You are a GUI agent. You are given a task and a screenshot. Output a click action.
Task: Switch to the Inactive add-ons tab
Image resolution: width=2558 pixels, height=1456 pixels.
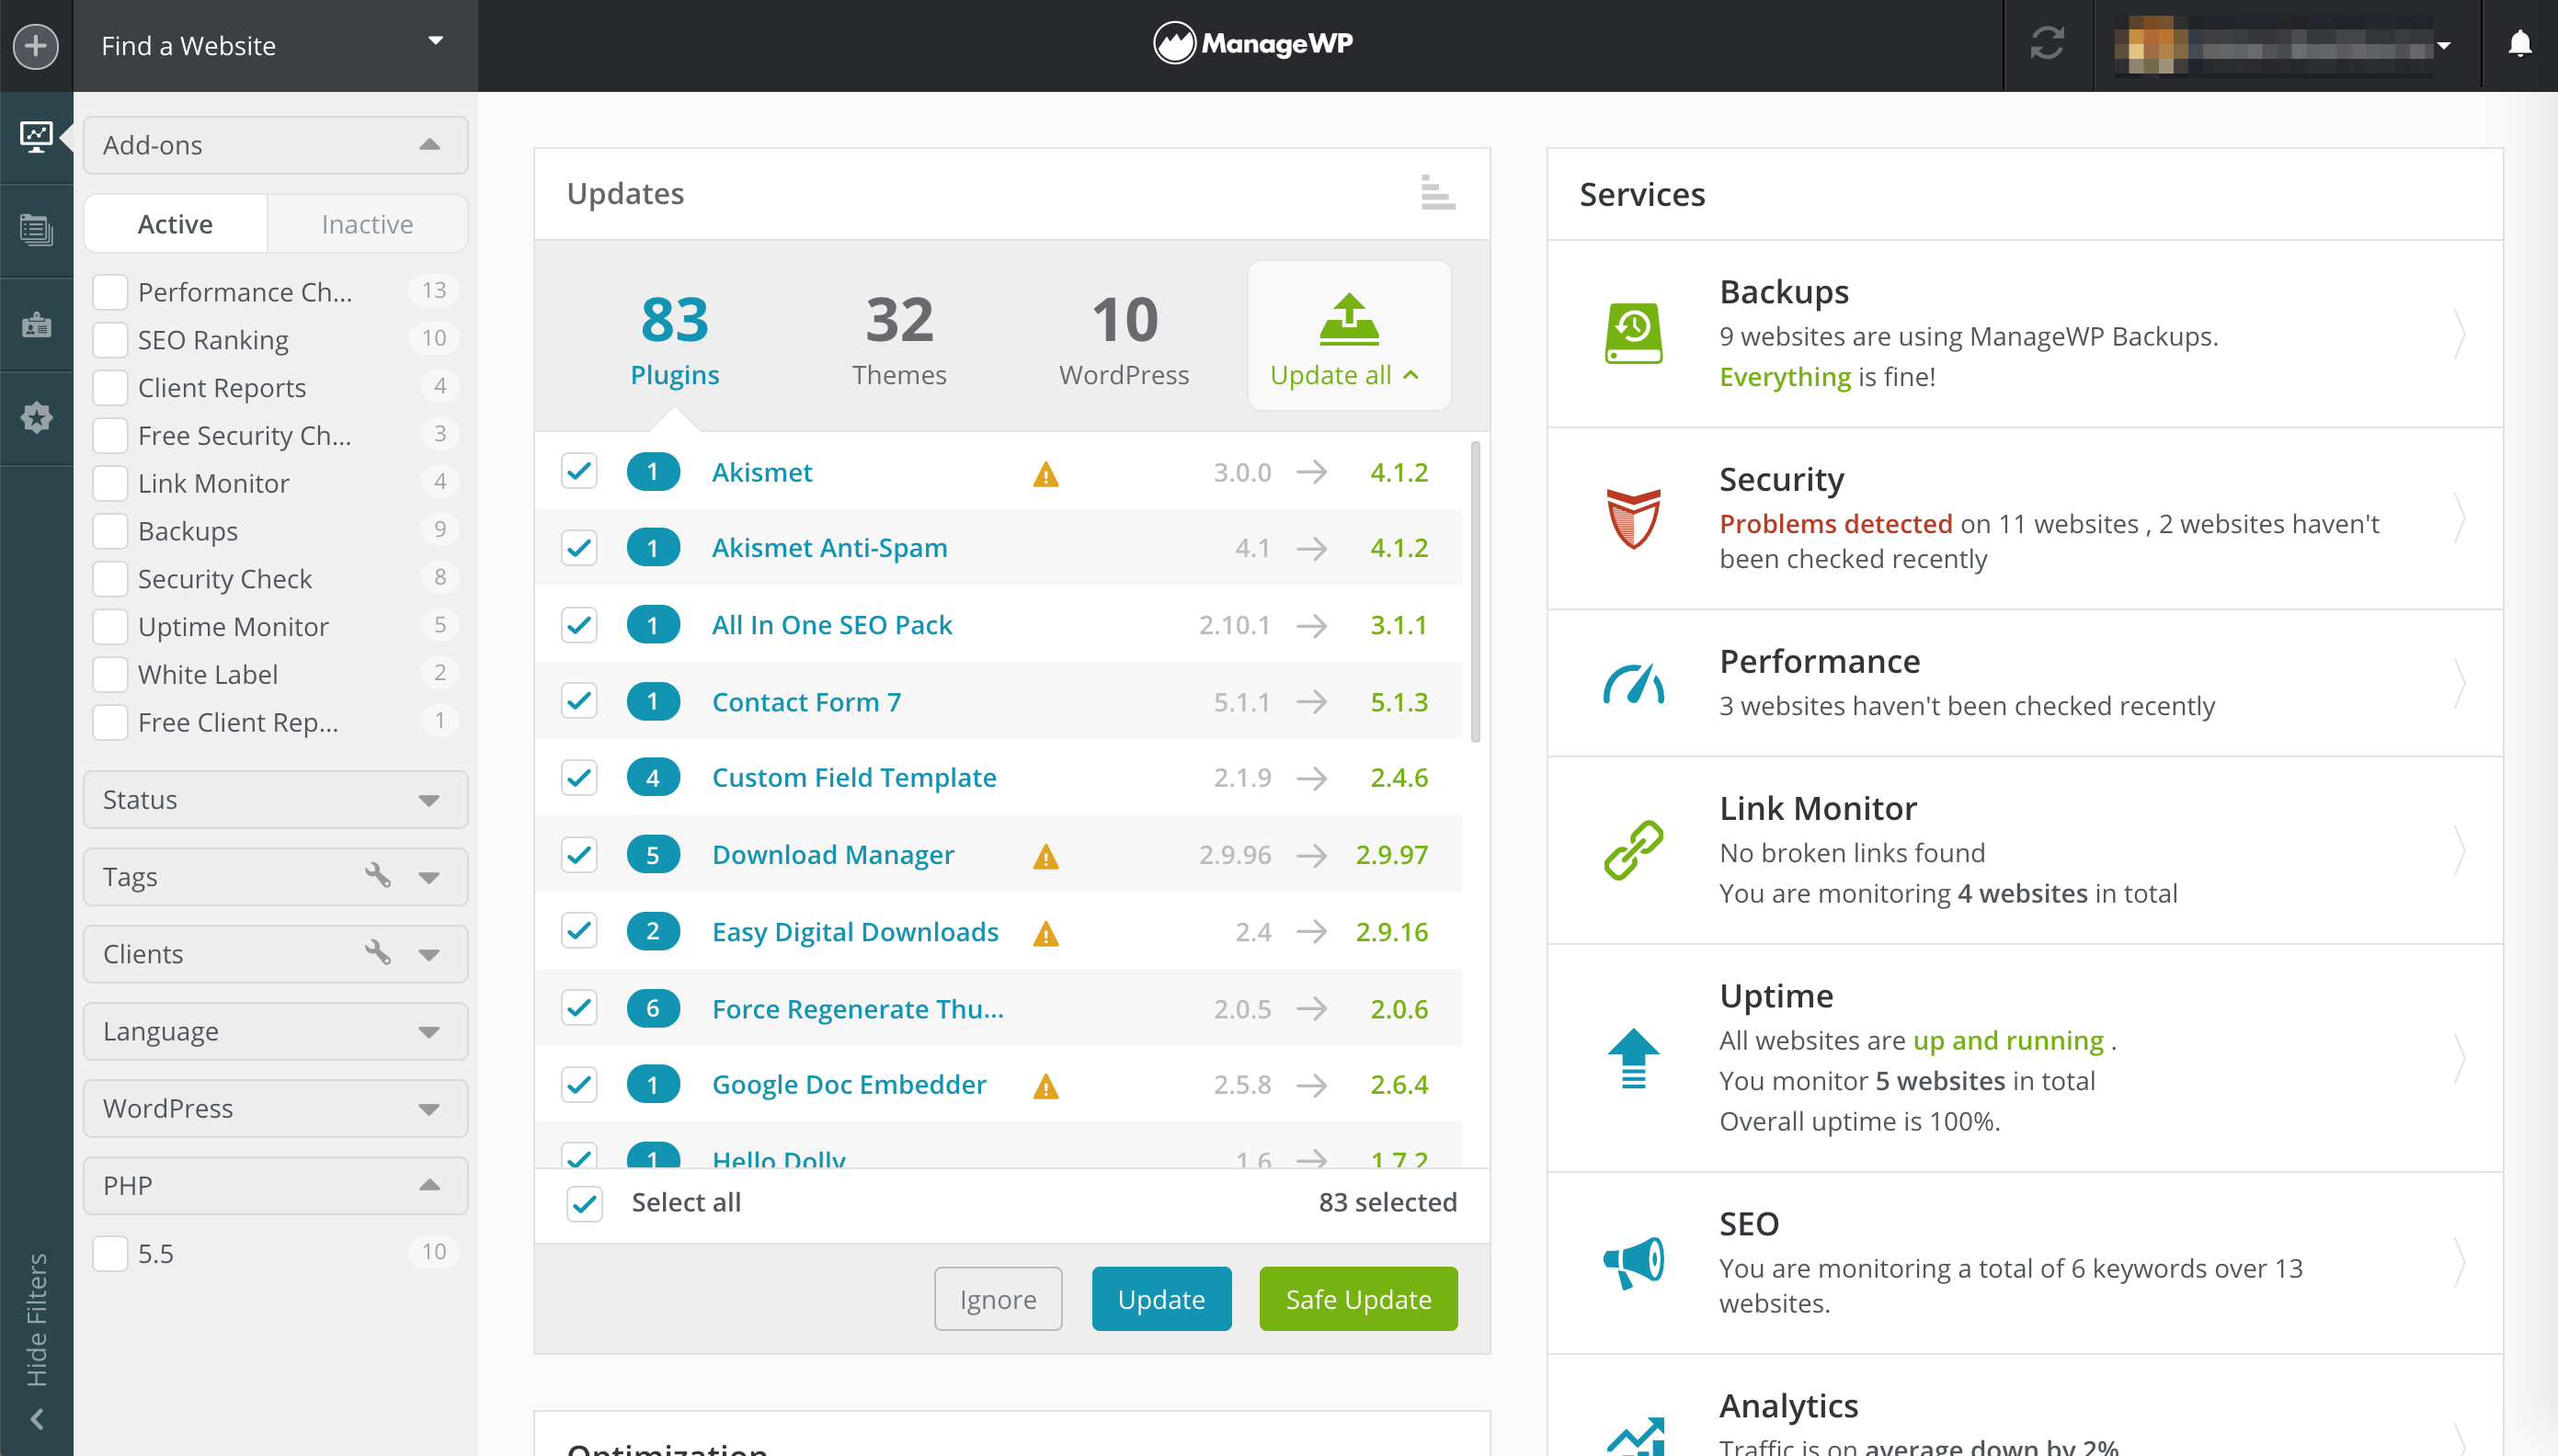click(365, 223)
